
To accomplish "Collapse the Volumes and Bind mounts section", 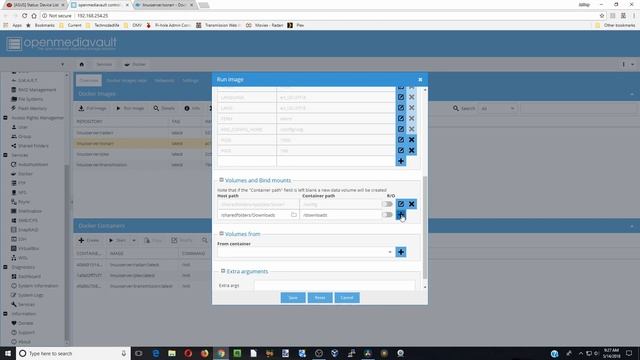I will (221, 180).
